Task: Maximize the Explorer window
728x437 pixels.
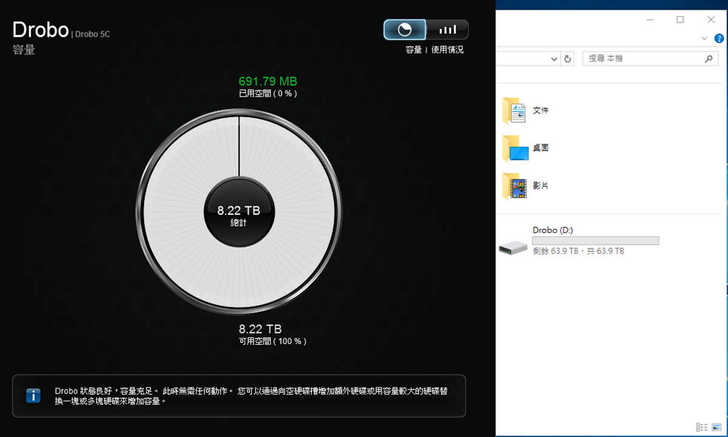Action: point(680,20)
